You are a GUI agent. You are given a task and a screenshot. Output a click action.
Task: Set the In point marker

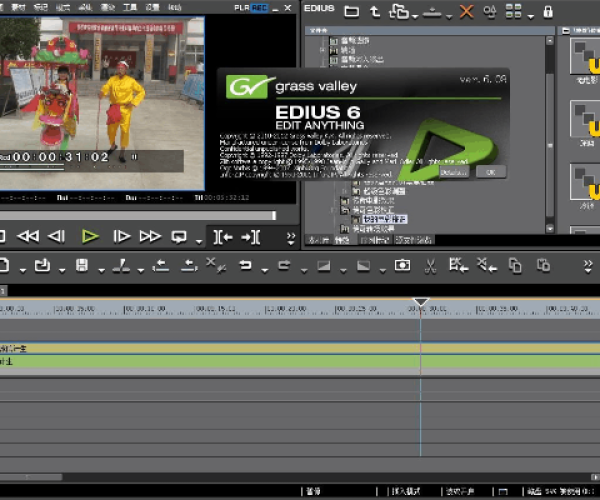223,236
